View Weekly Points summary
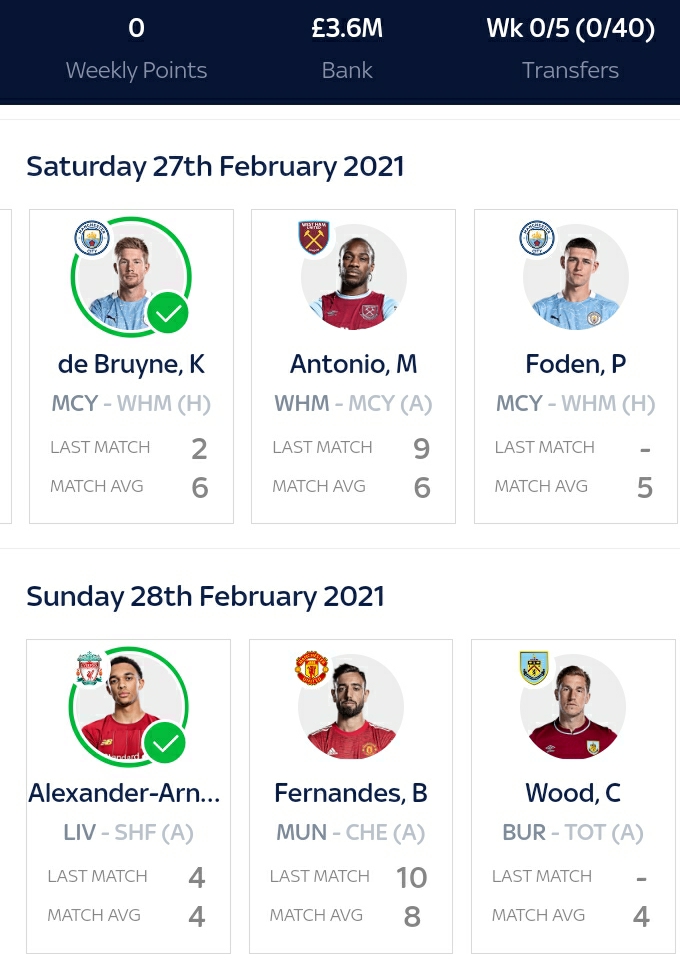Viewport: 680px width, 961px height. tap(136, 49)
